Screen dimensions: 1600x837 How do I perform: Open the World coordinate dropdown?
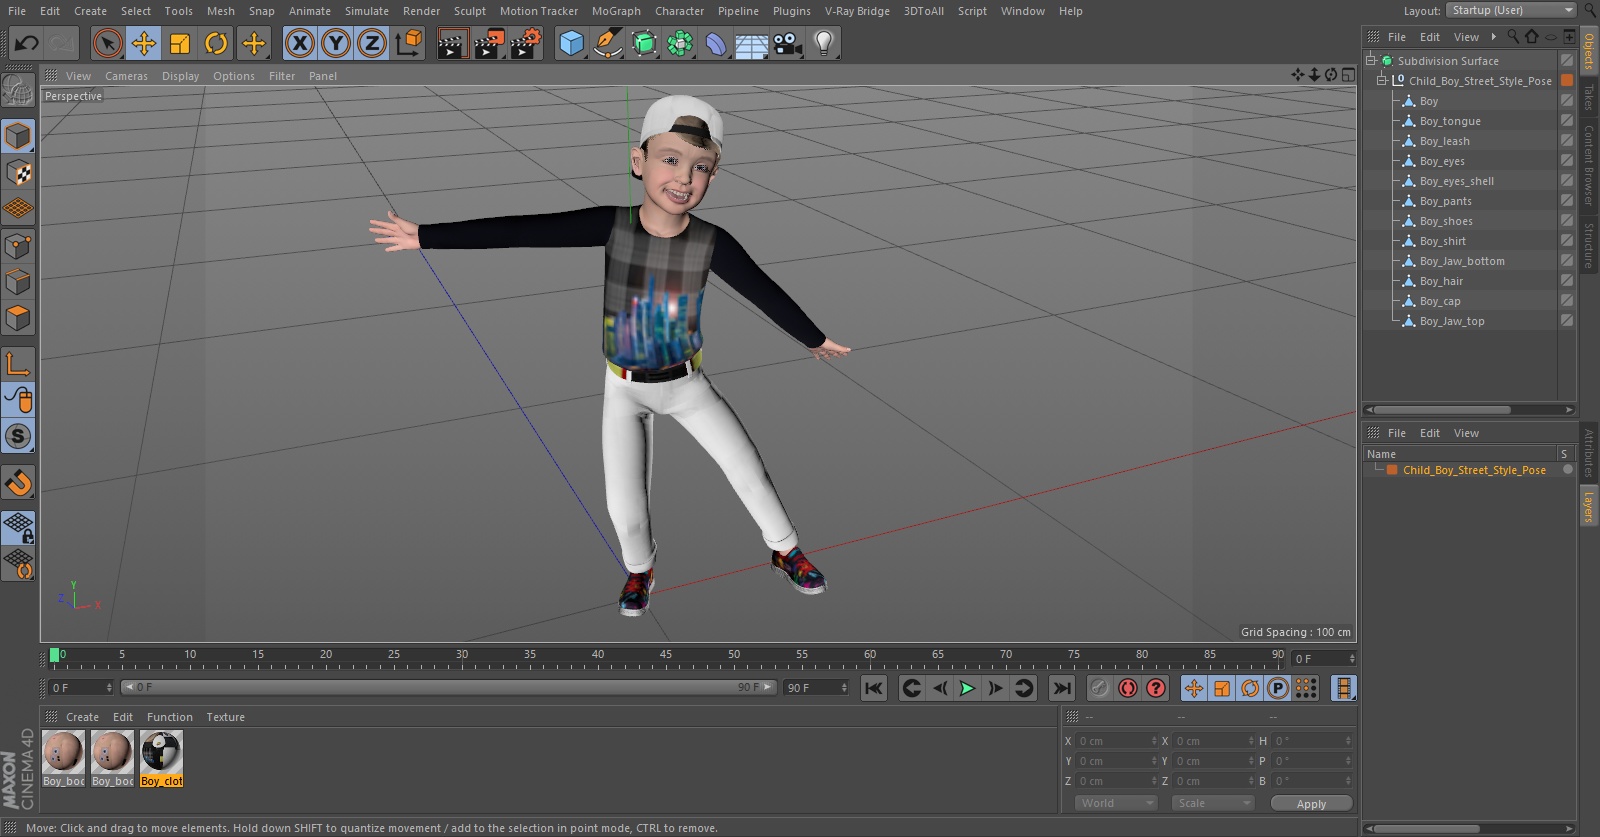pyautogui.click(x=1117, y=803)
